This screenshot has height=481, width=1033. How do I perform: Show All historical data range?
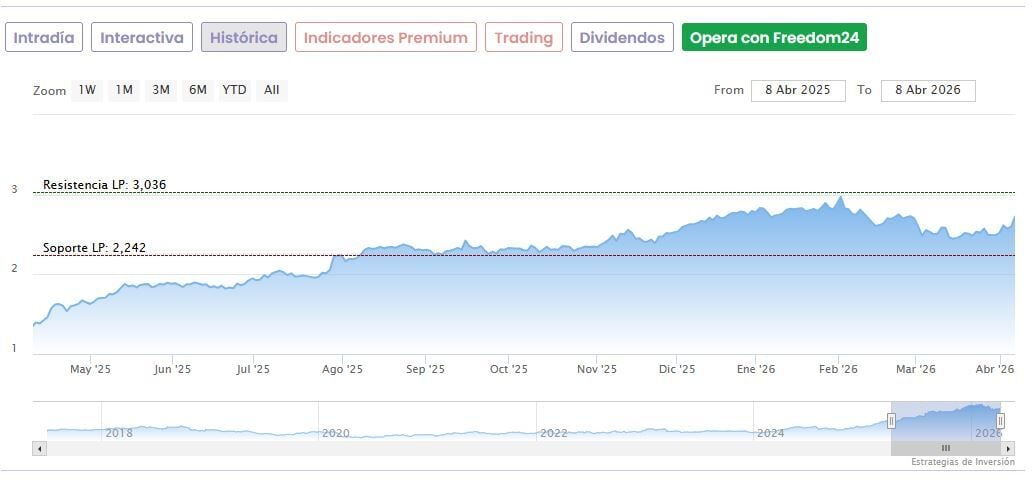coord(271,90)
